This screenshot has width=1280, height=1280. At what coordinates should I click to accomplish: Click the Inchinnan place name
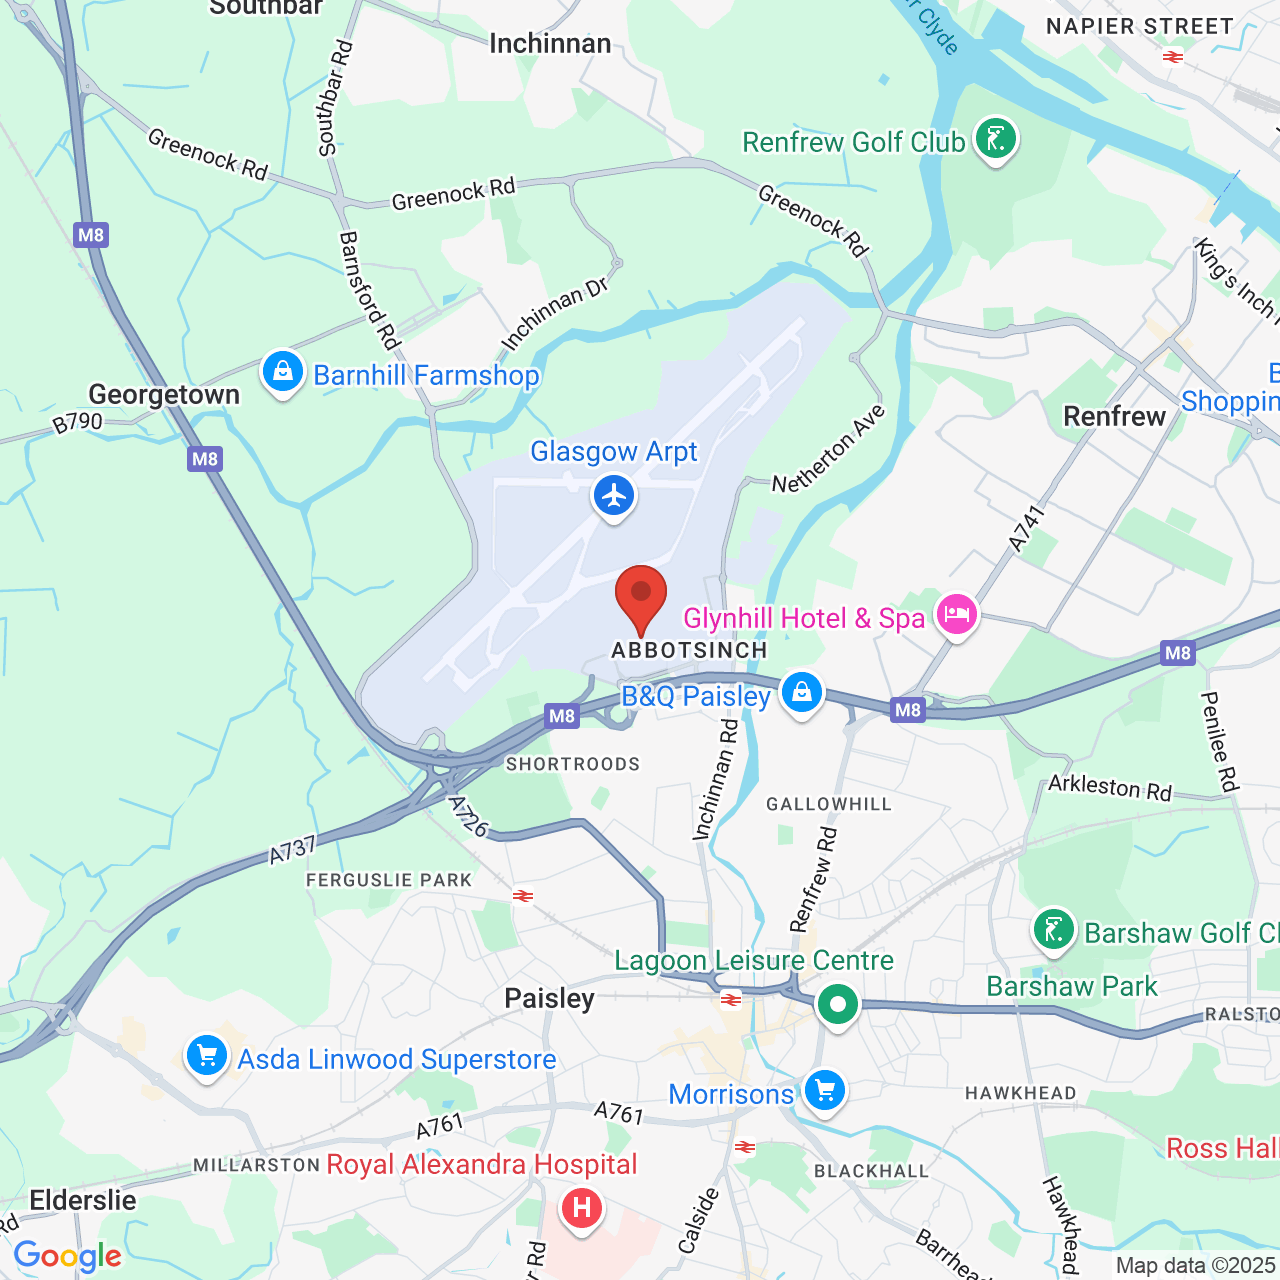pos(550,43)
